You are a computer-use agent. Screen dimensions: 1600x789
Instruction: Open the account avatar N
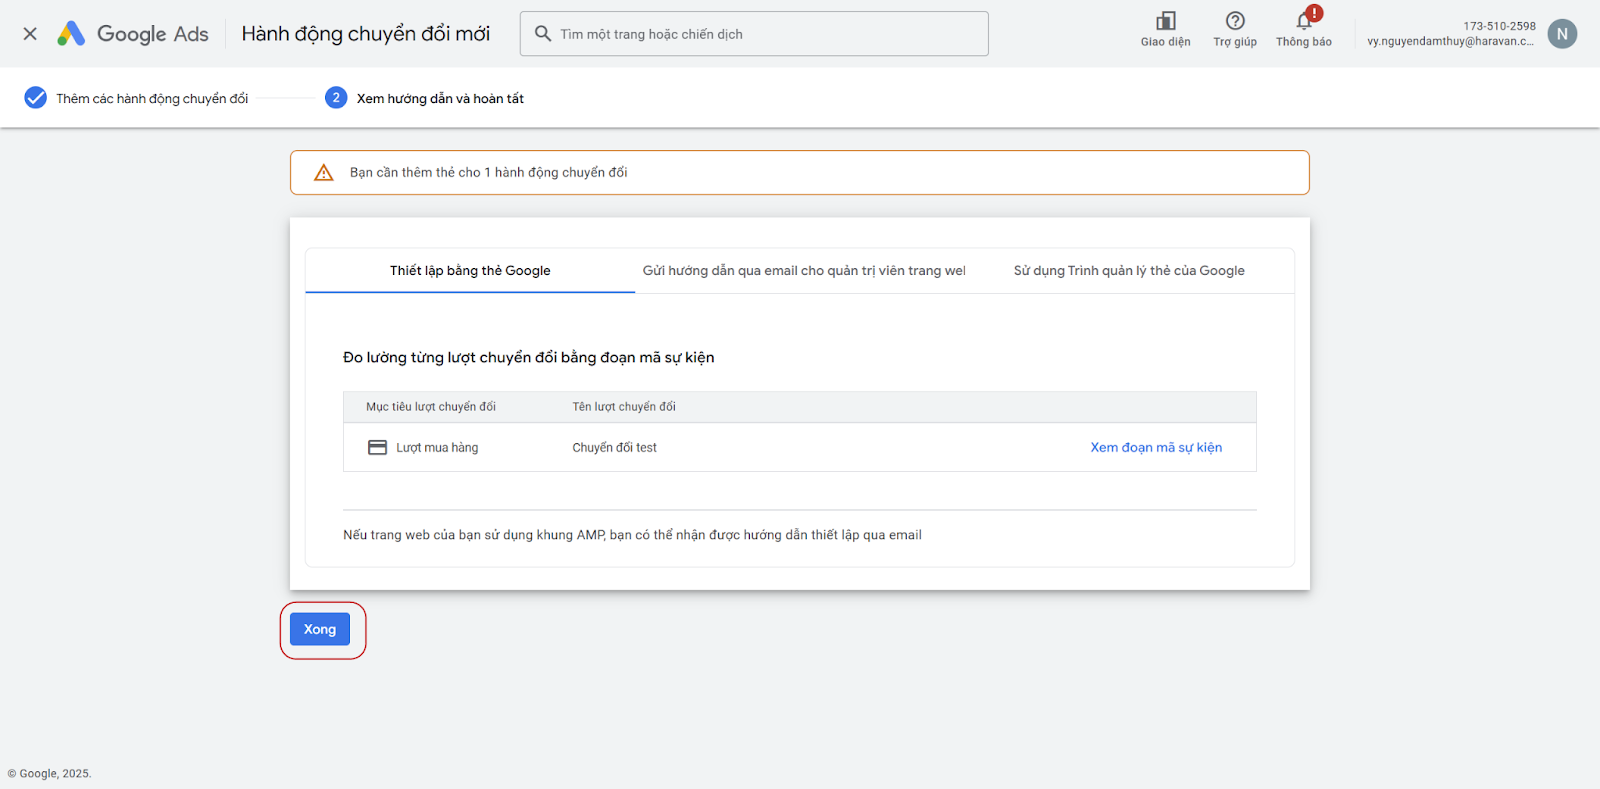coord(1562,34)
